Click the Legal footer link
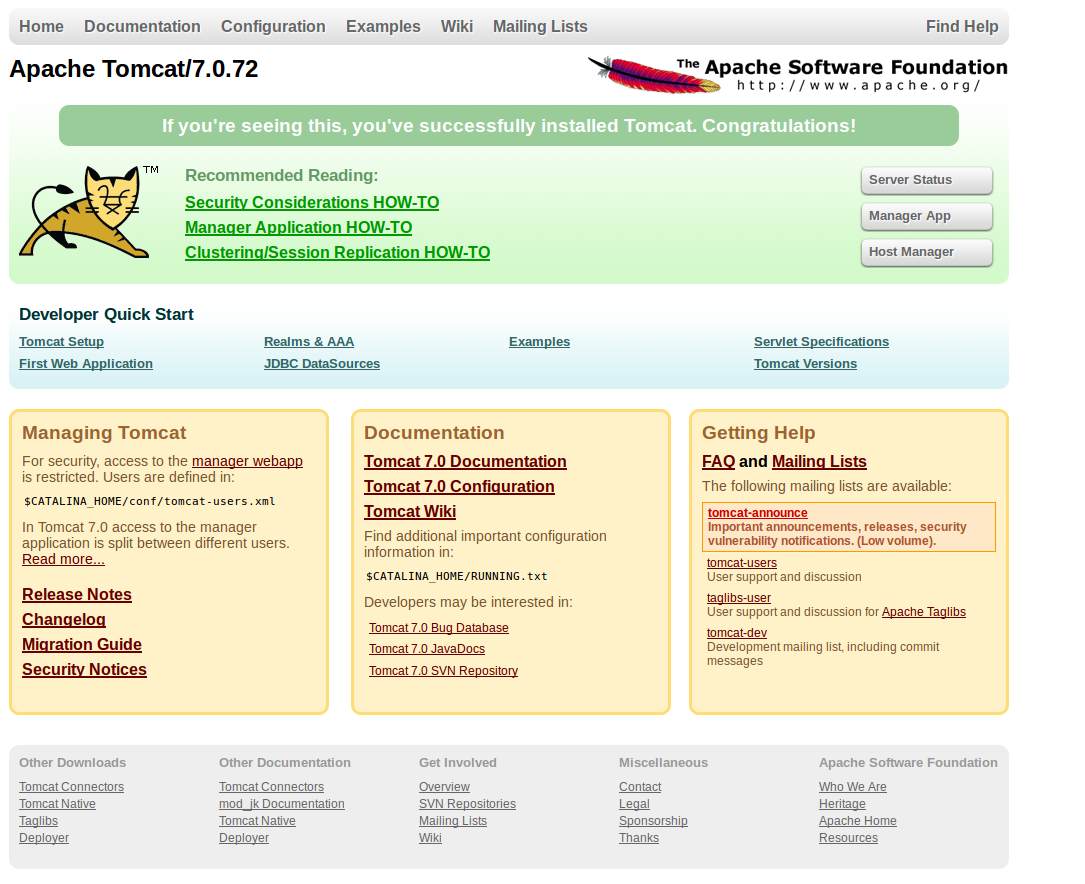The width and height of the screenshot is (1085, 884). pyautogui.click(x=635, y=804)
